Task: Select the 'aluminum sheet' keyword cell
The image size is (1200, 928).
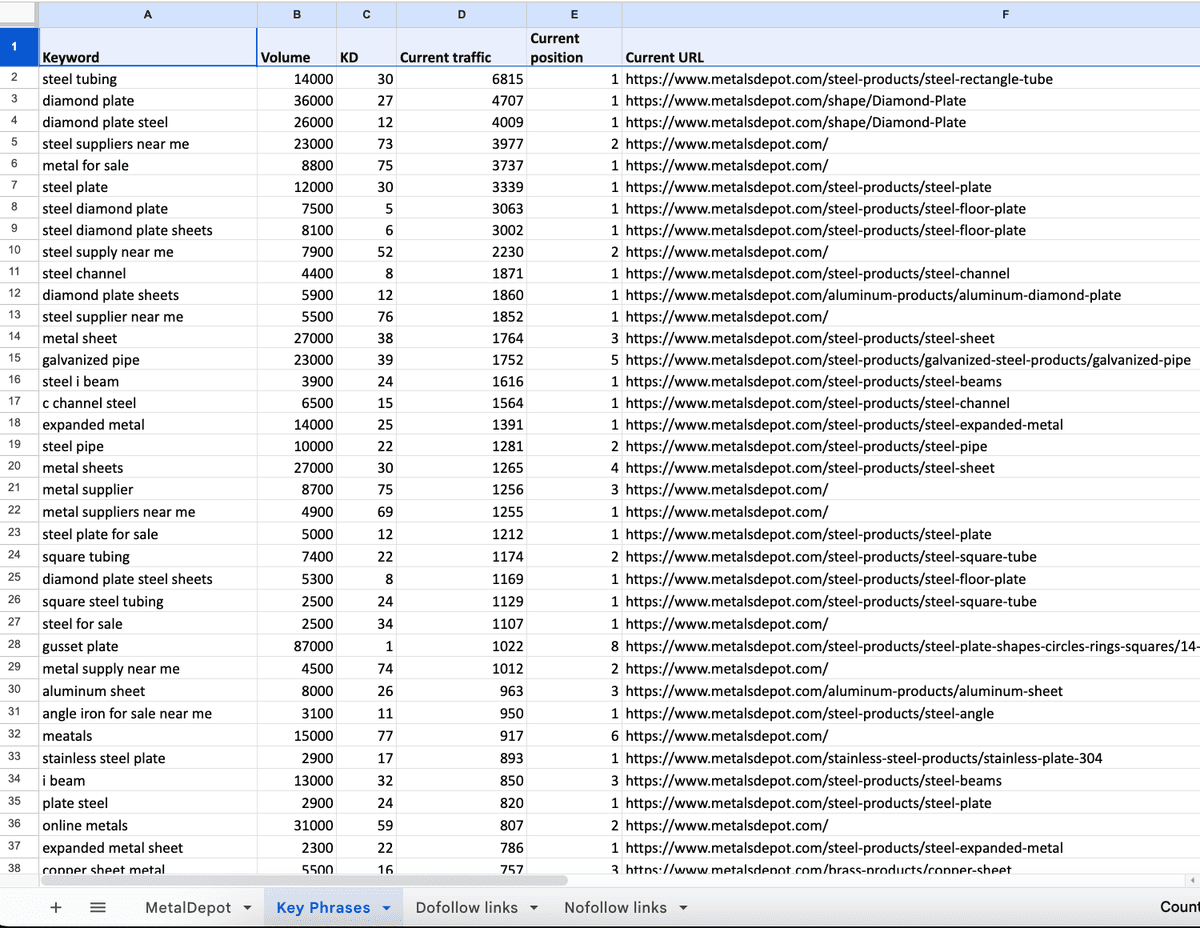Action: point(148,691)
